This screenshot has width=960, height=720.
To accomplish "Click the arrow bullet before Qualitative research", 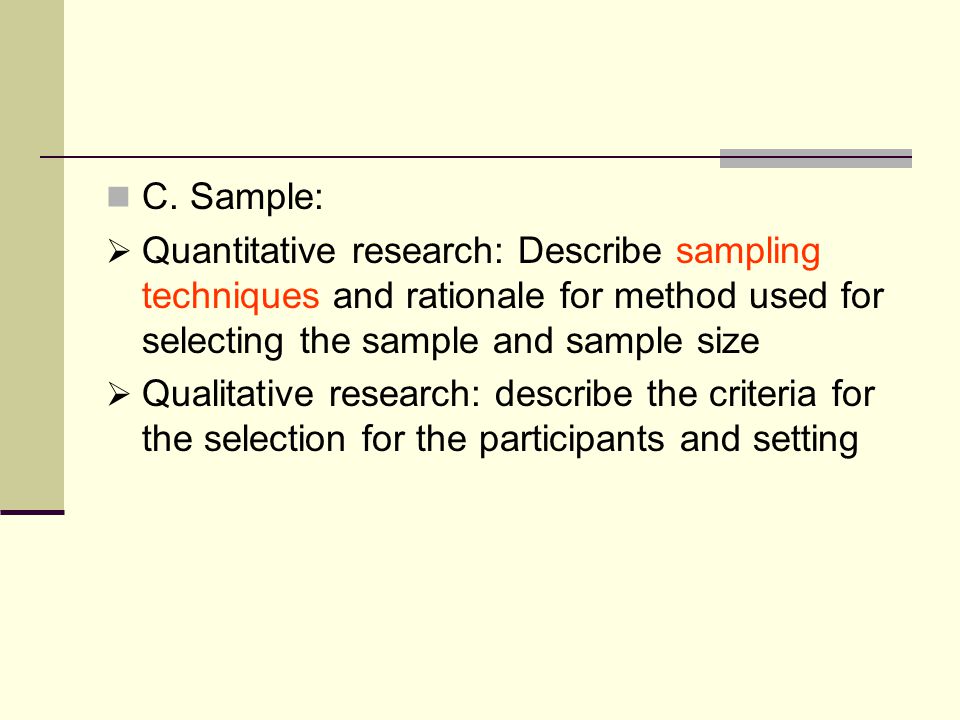I will click(118, 394).
